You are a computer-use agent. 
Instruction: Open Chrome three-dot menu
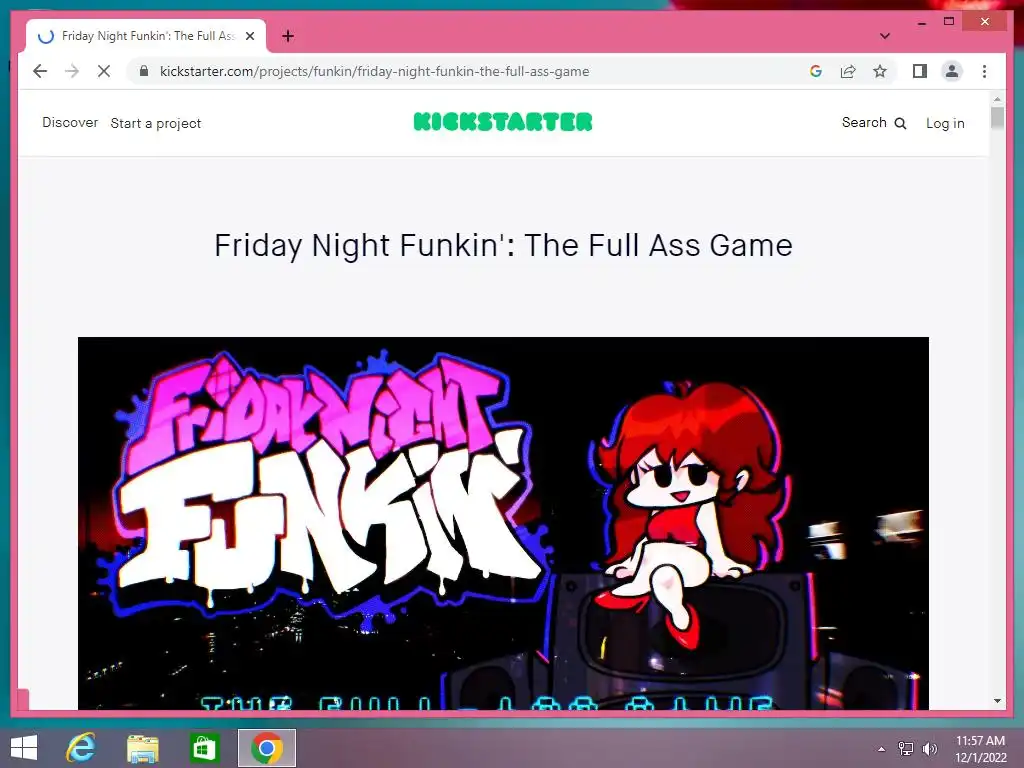pos(984,71)
